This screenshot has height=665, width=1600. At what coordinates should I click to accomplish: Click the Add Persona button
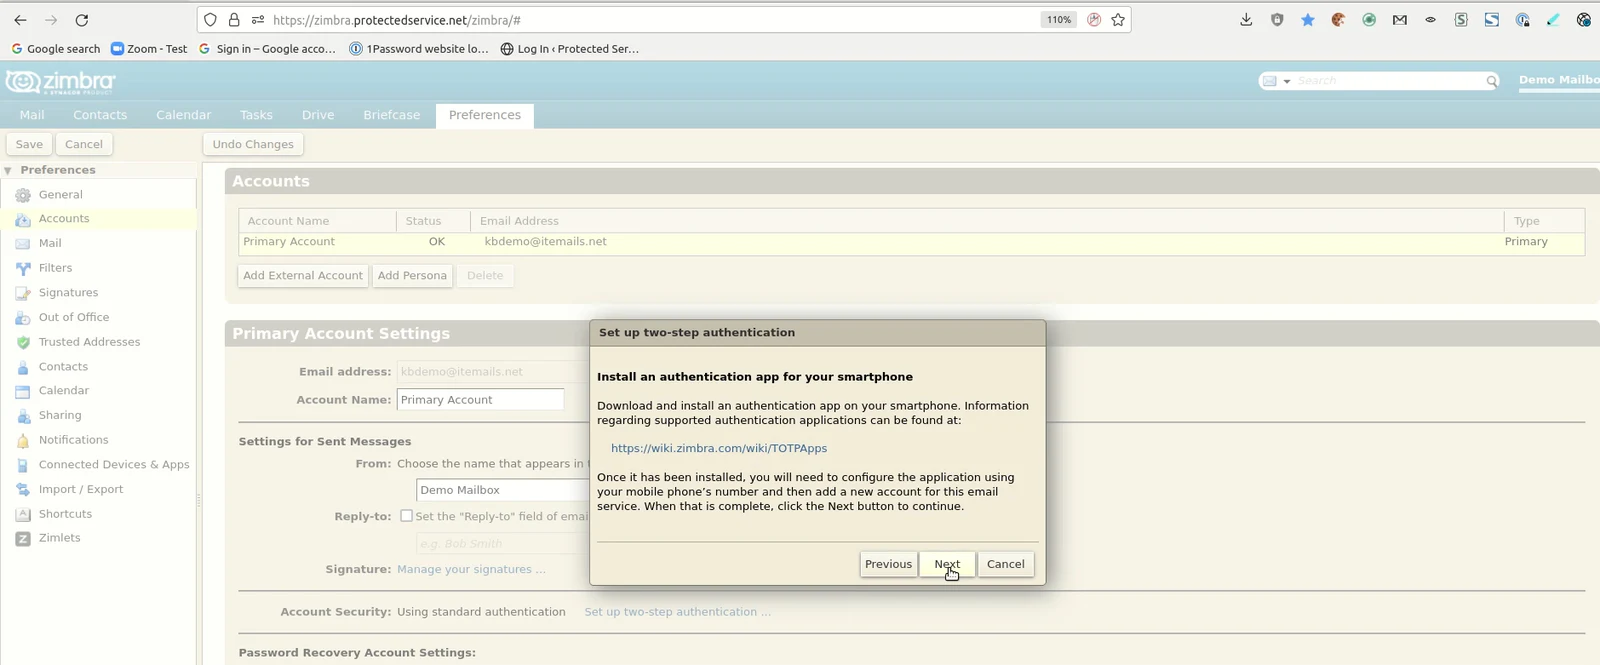coord(412,276)
